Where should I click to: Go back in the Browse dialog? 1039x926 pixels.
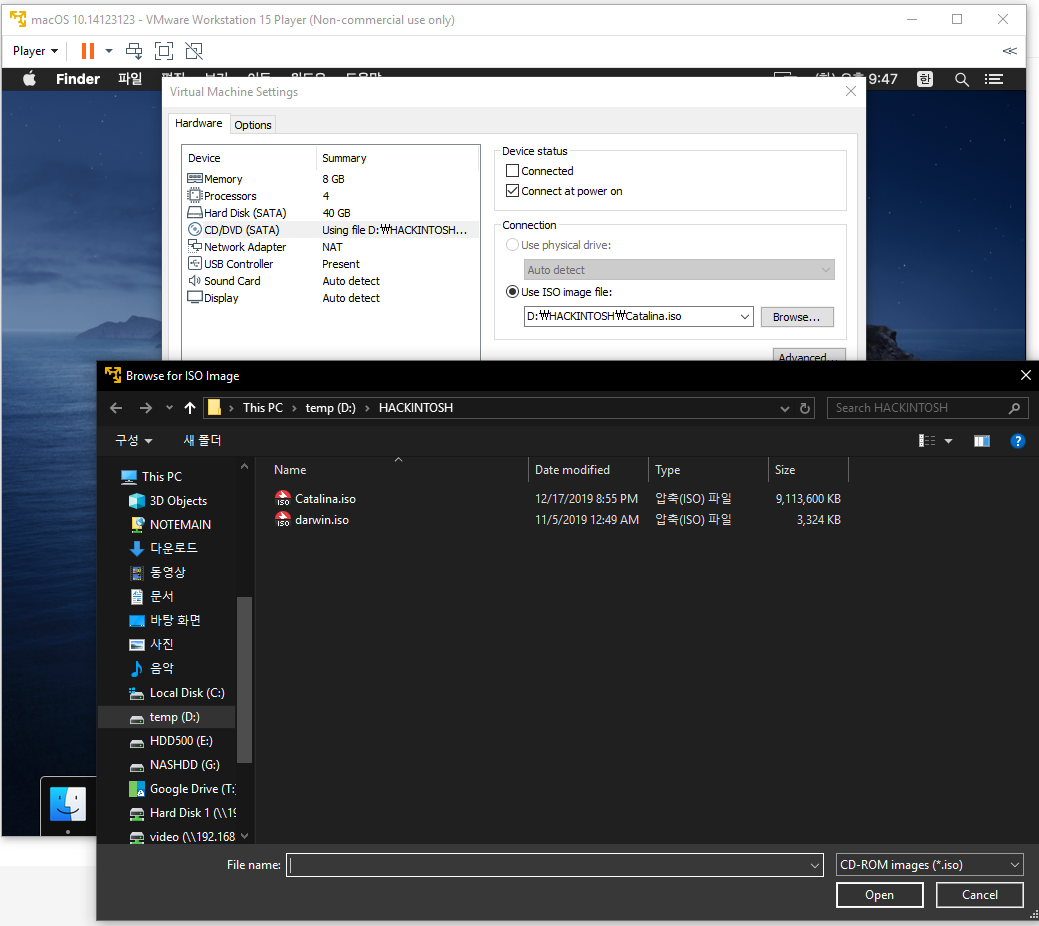click(x=116, y=408)
